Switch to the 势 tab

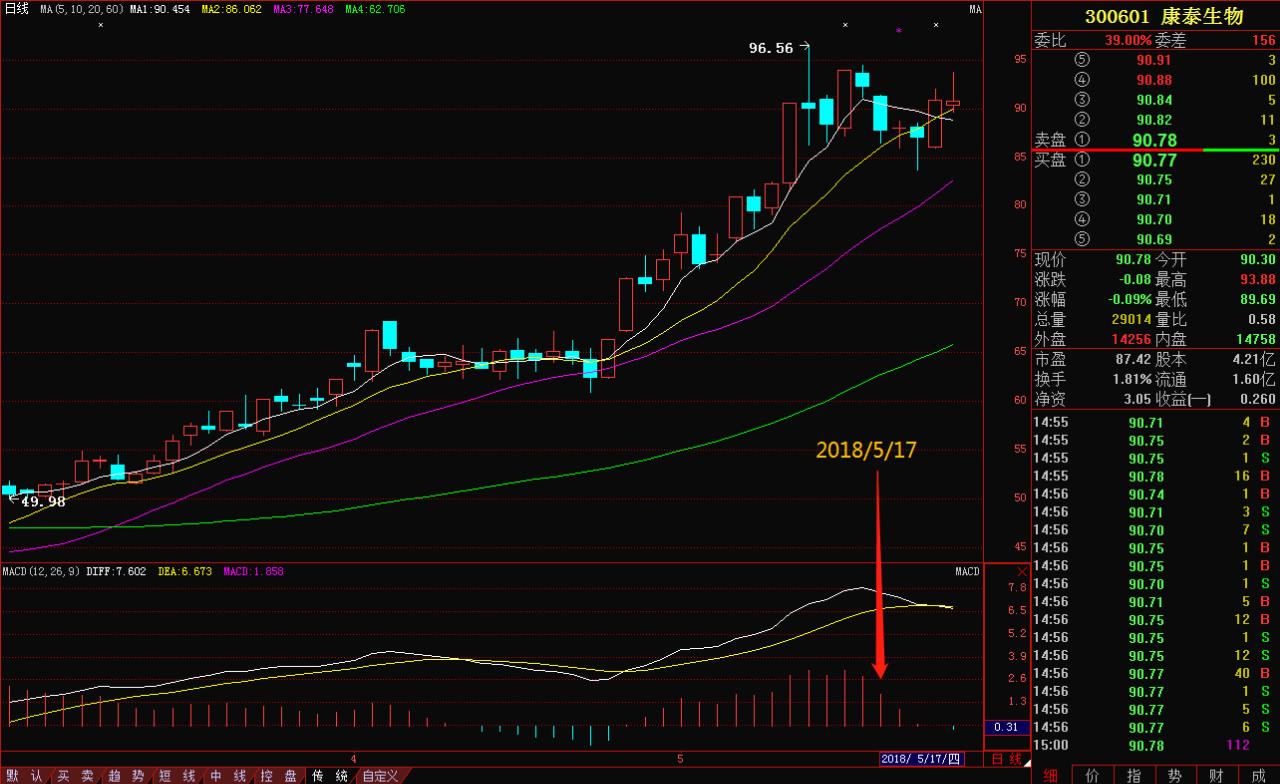coord(1175,775)
